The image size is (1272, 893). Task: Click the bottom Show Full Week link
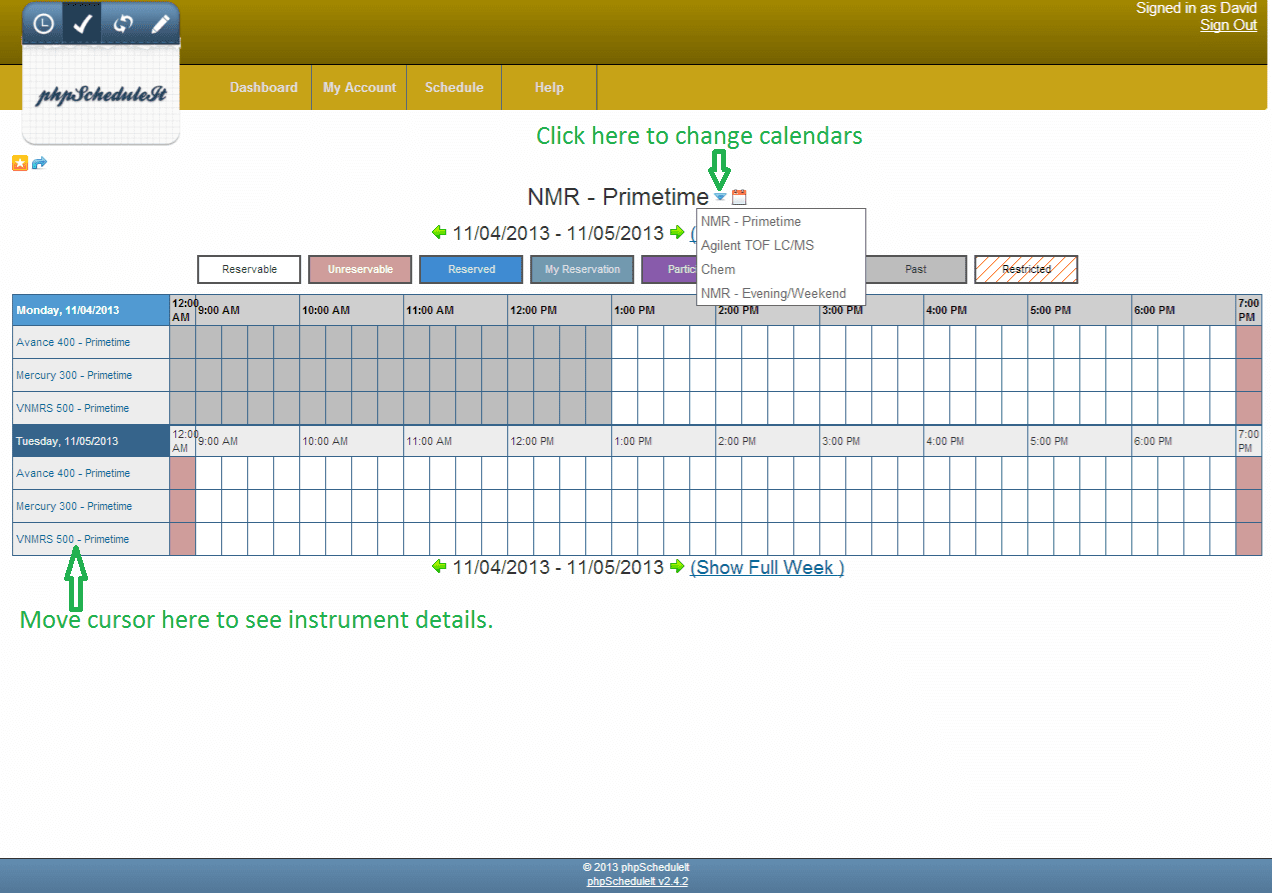click(x=766, y=567)
